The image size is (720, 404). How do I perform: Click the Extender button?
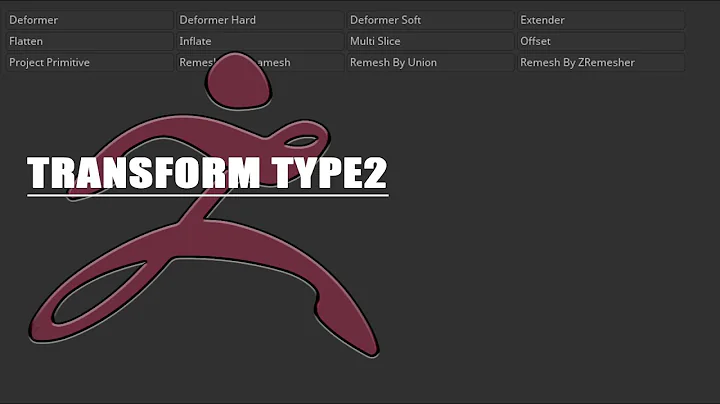click(x=601, y=20)
